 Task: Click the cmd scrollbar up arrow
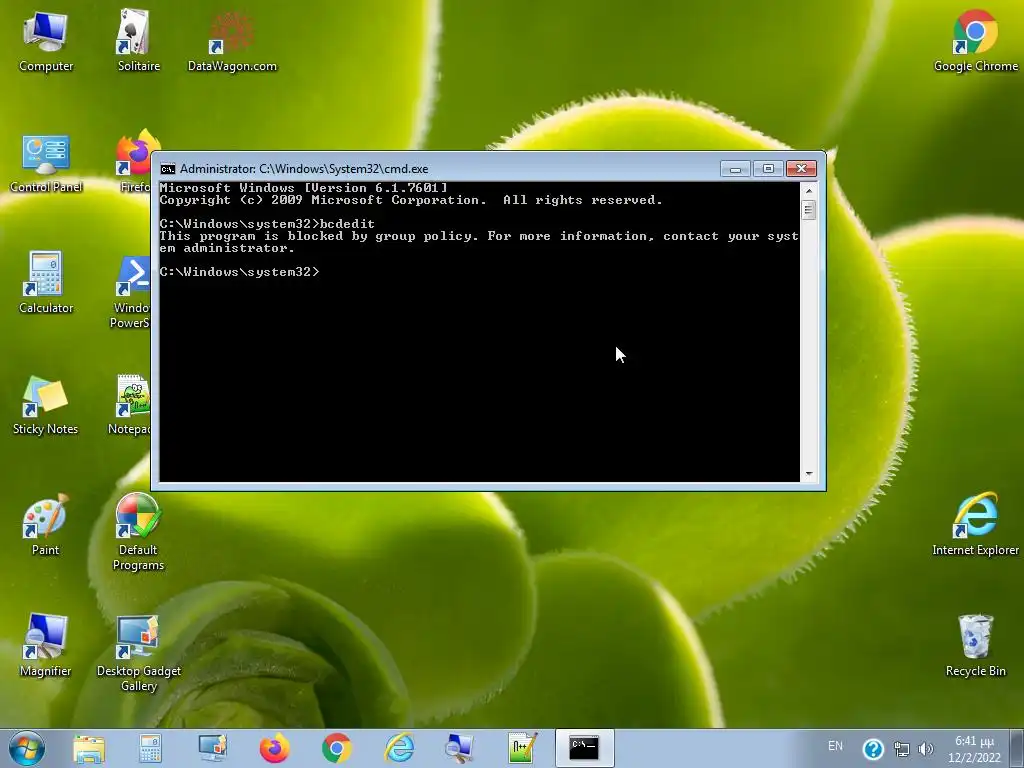point(808,191)
